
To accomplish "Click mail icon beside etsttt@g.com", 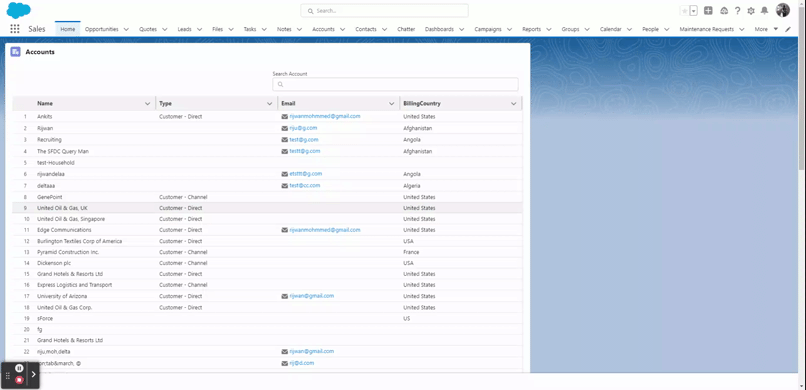I will click(284, 174).
